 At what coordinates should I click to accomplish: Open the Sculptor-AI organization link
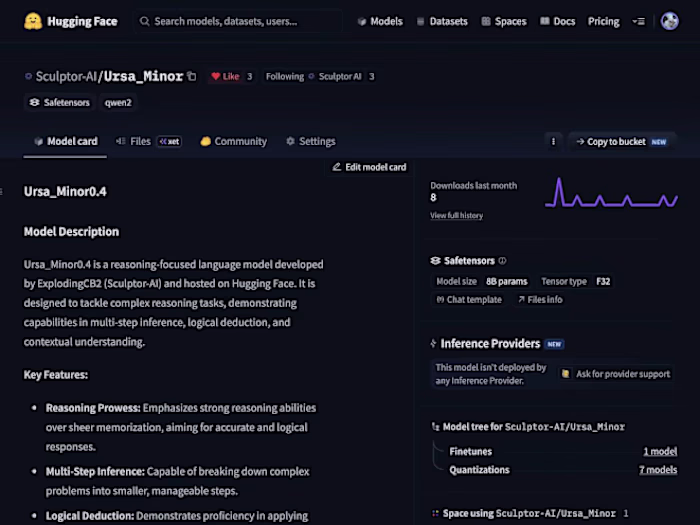pos(66,76)
